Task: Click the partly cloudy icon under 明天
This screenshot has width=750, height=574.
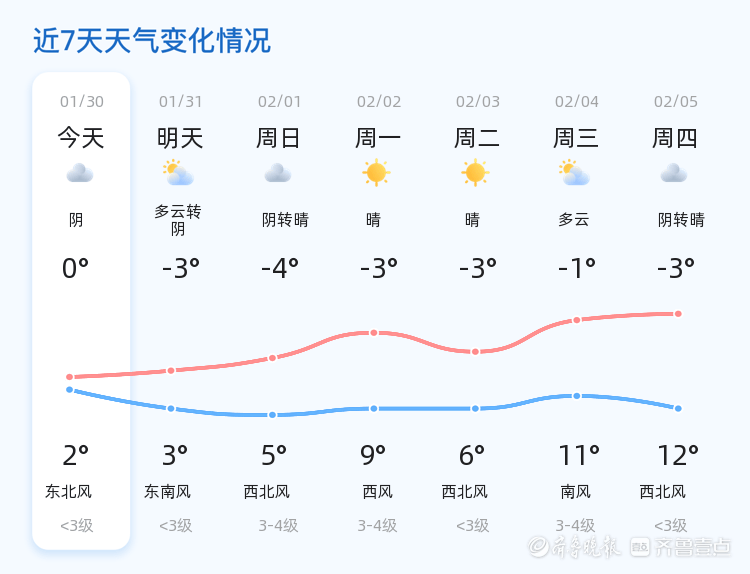Action: point(178,173)
